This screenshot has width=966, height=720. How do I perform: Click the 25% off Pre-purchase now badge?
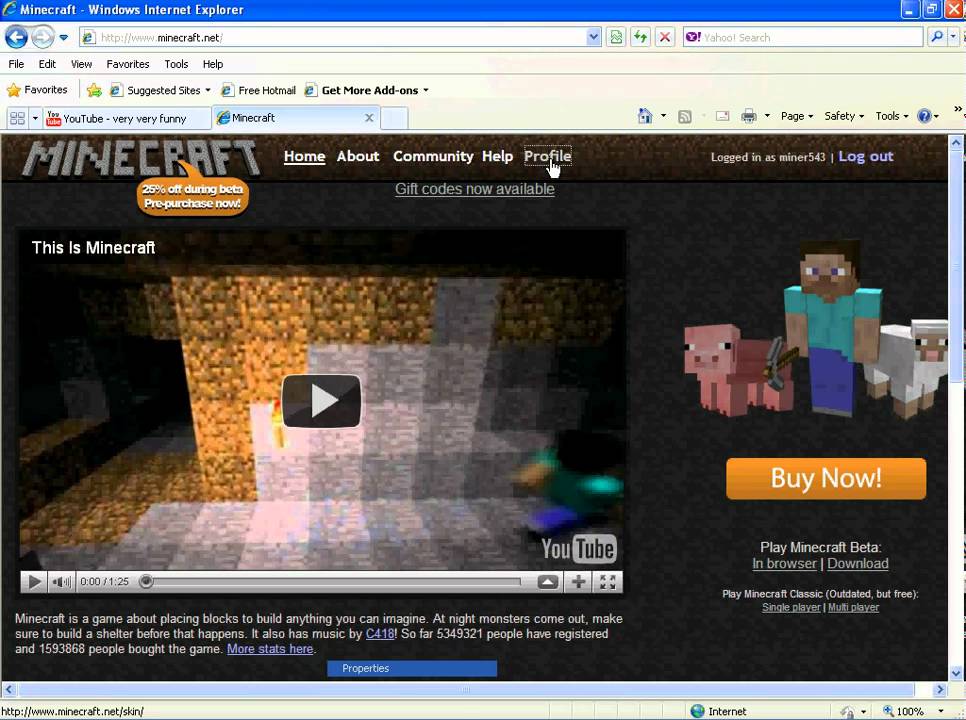point(193,196)
